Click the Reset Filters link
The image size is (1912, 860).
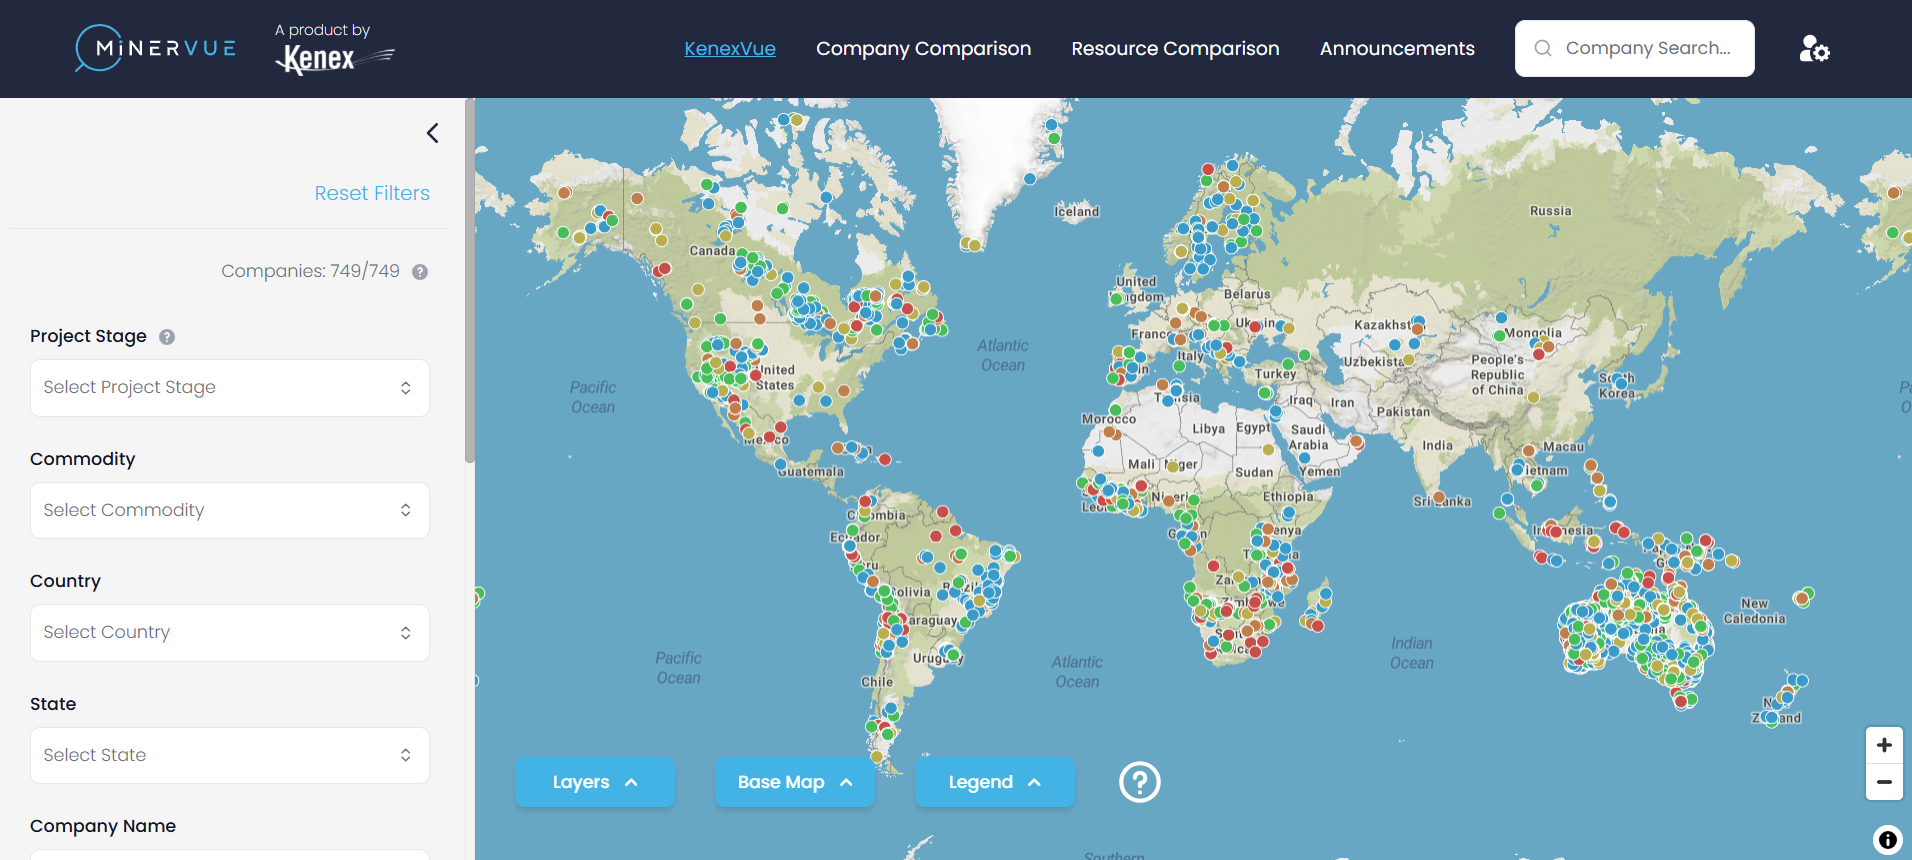pos(372,193)
